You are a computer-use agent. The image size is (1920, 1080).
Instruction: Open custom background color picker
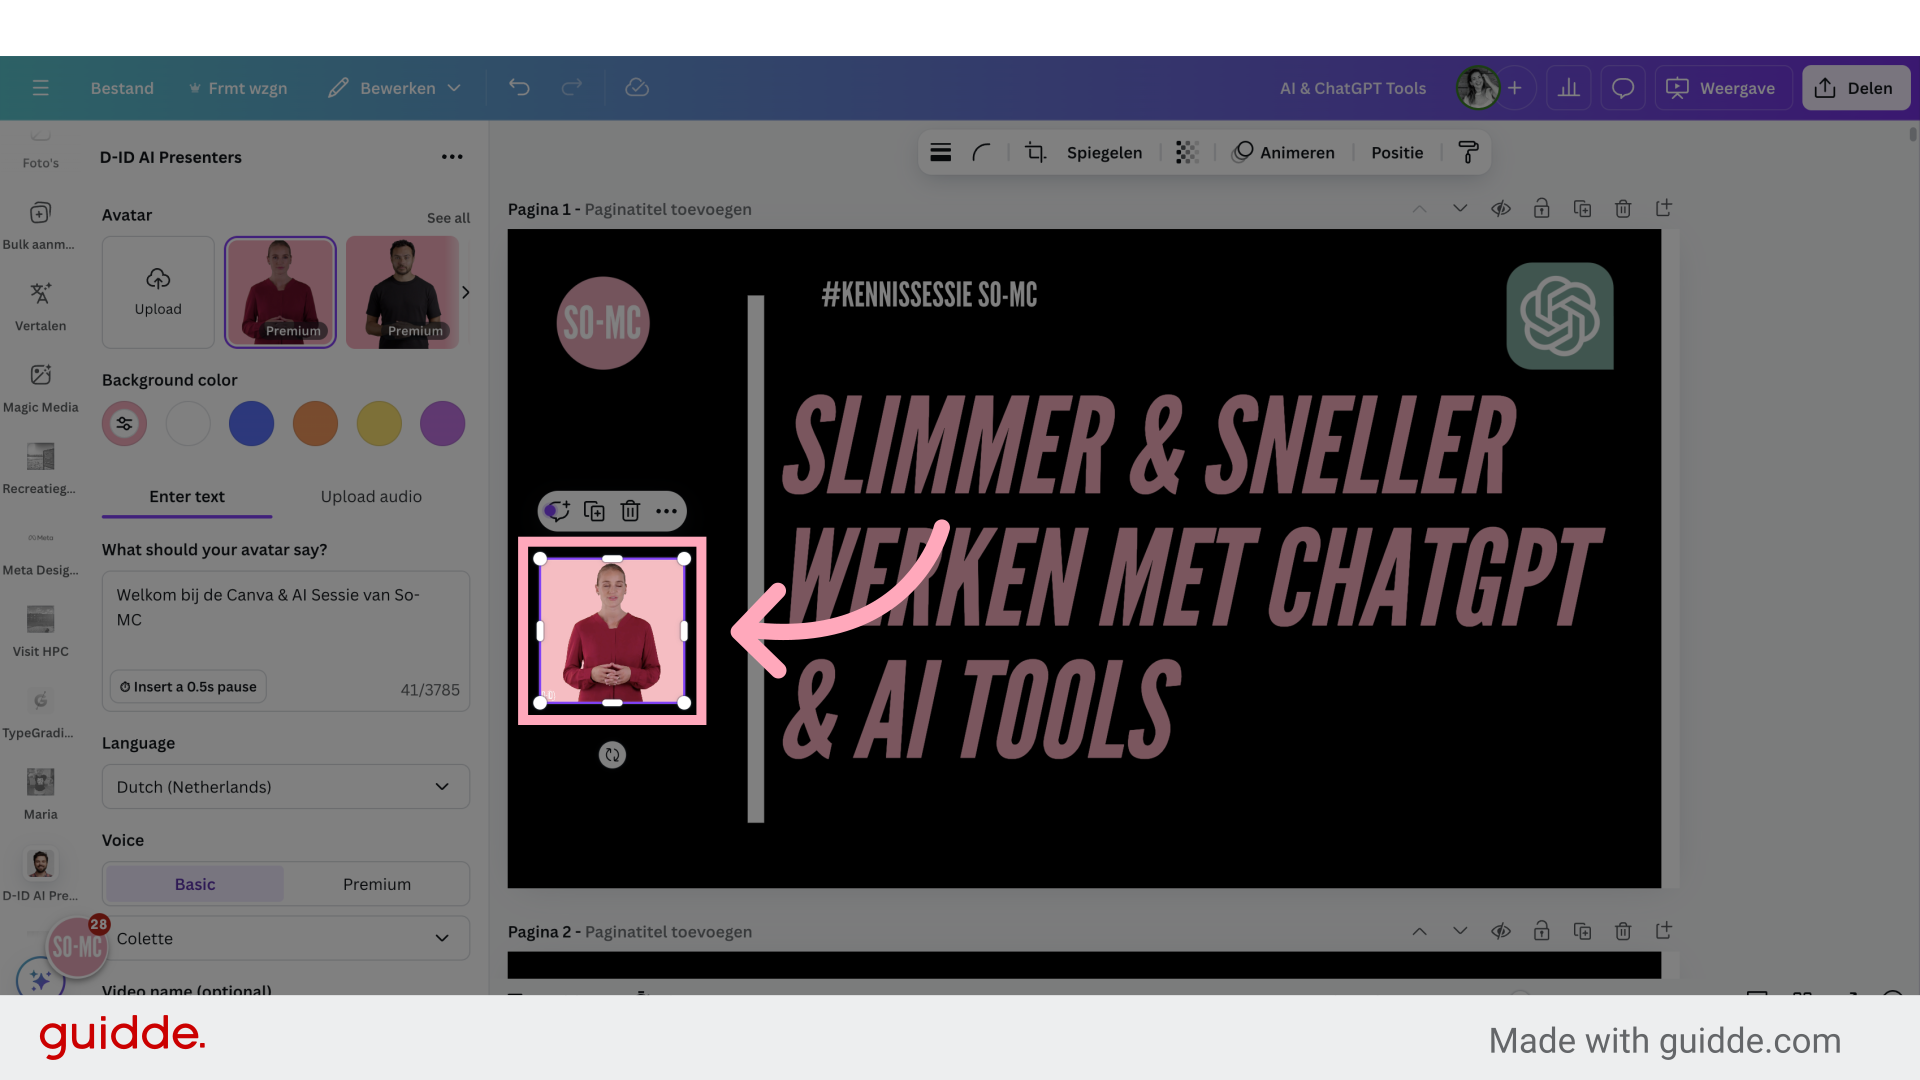pos(124,424)
